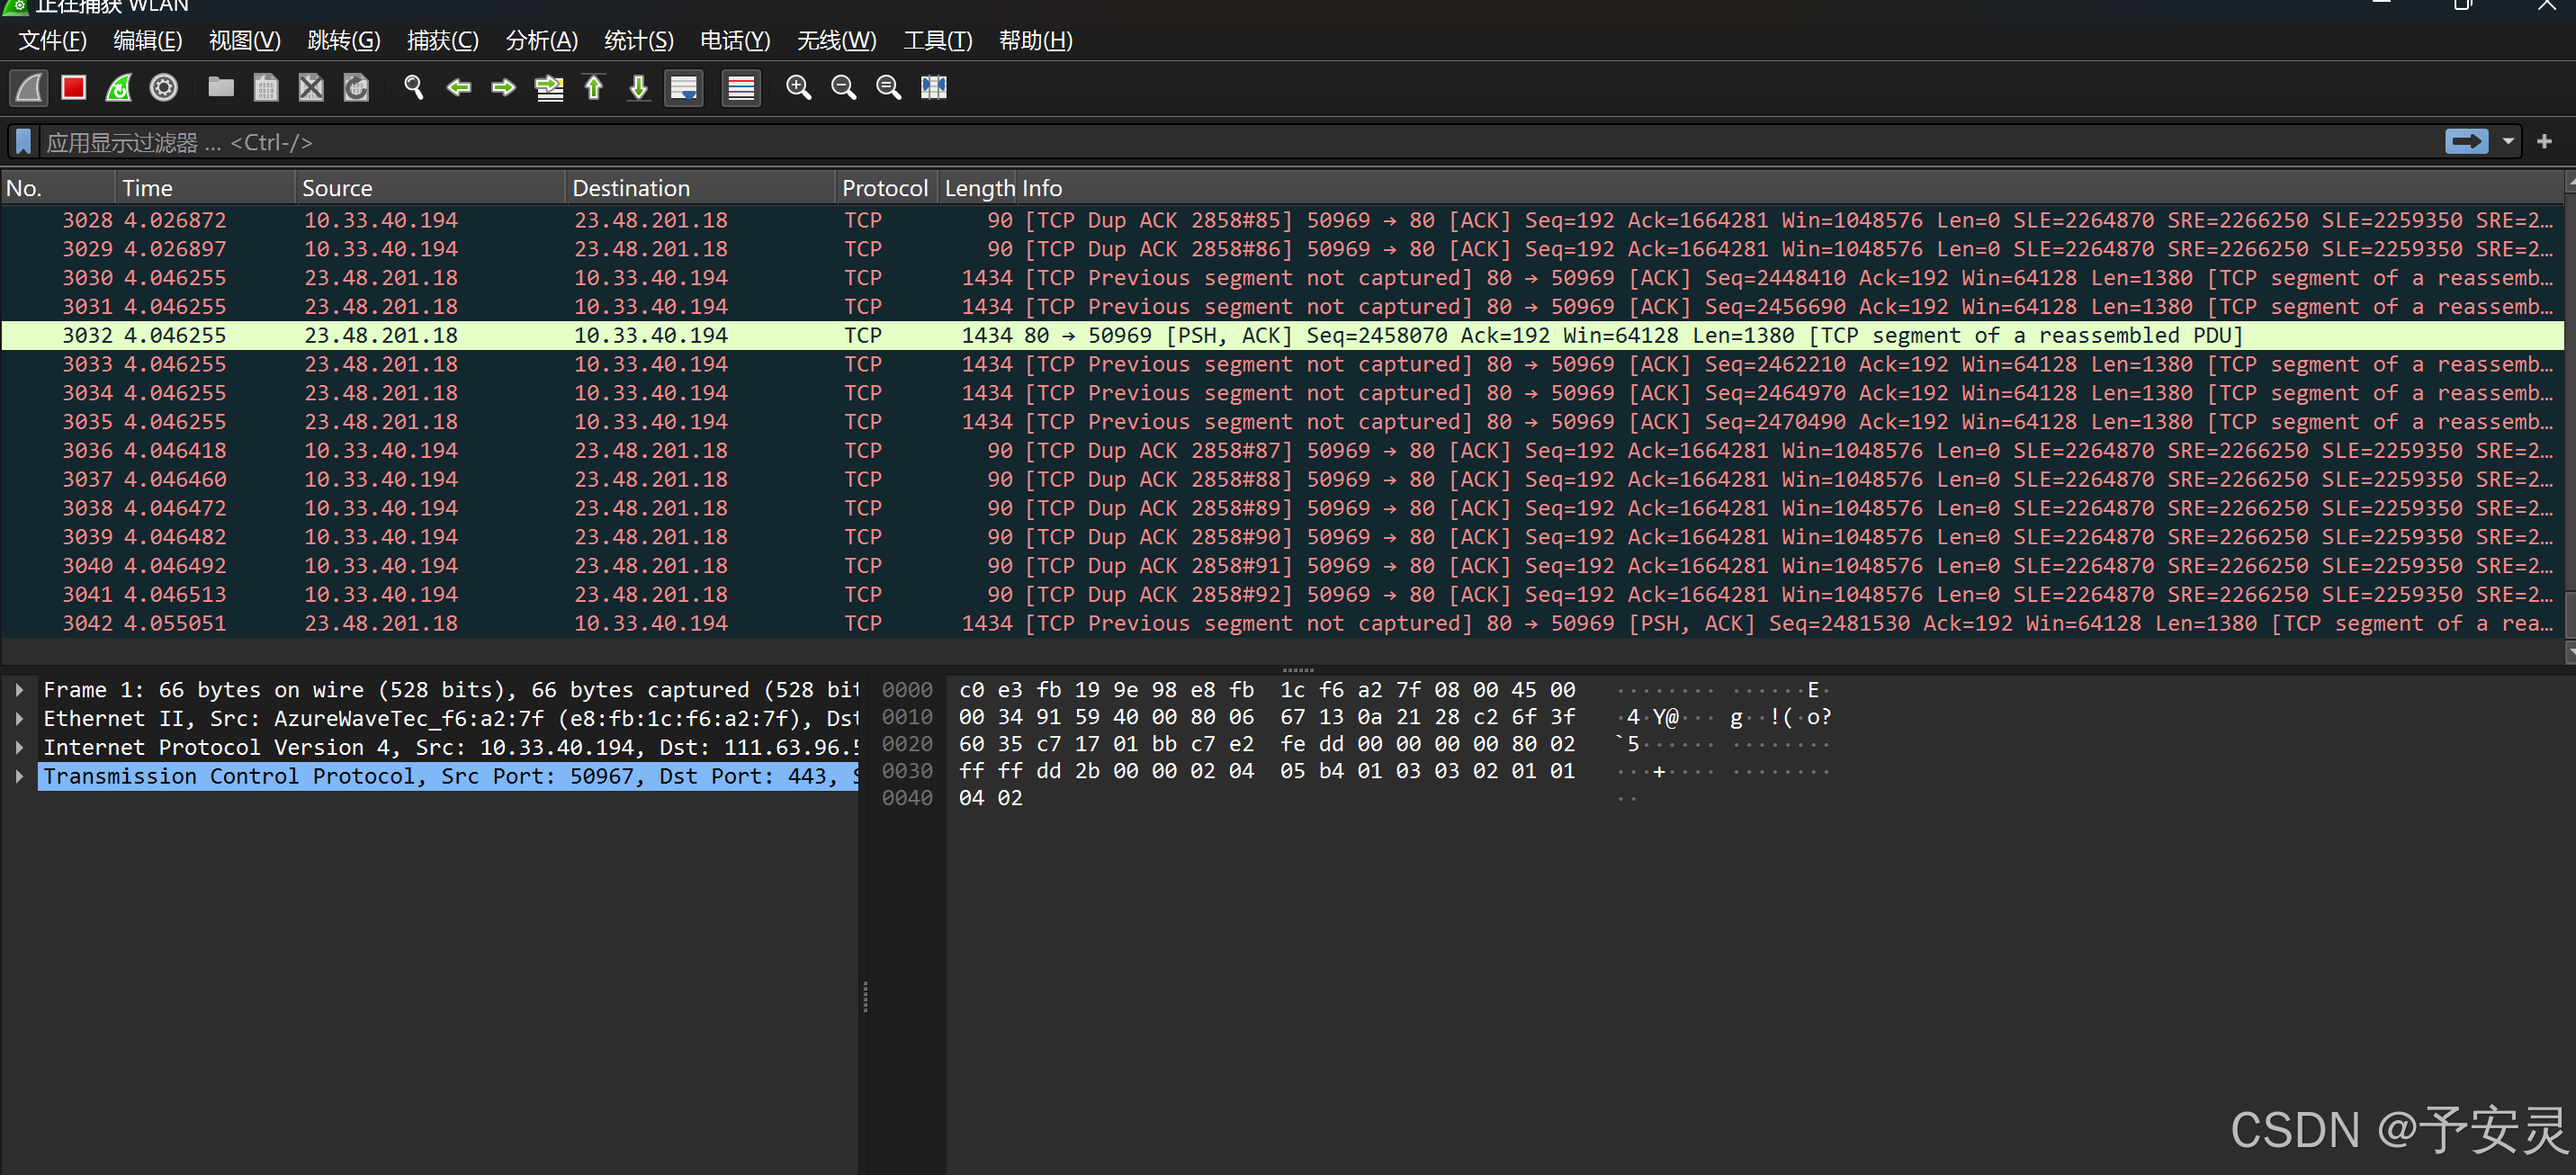Expand the Ethernet II tree node
Screen dimensions: 2576x1175
point(19,719)
